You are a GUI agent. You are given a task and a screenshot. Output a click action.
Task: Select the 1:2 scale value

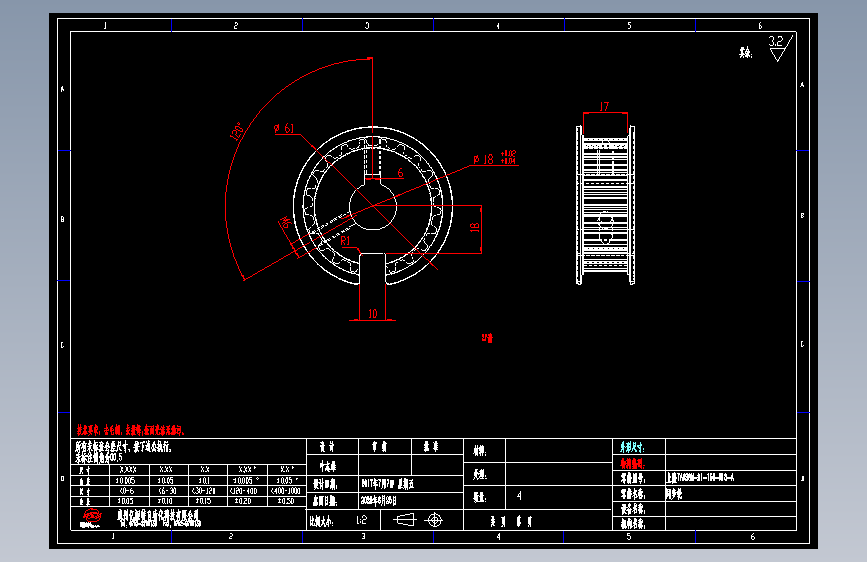pyautogui.click(x=362, y=520)
